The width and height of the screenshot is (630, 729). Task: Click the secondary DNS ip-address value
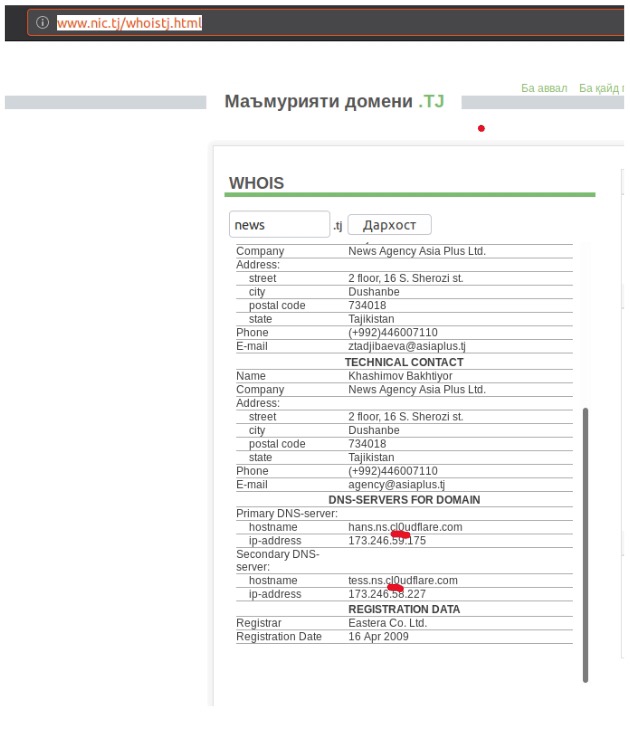[387, 594]
